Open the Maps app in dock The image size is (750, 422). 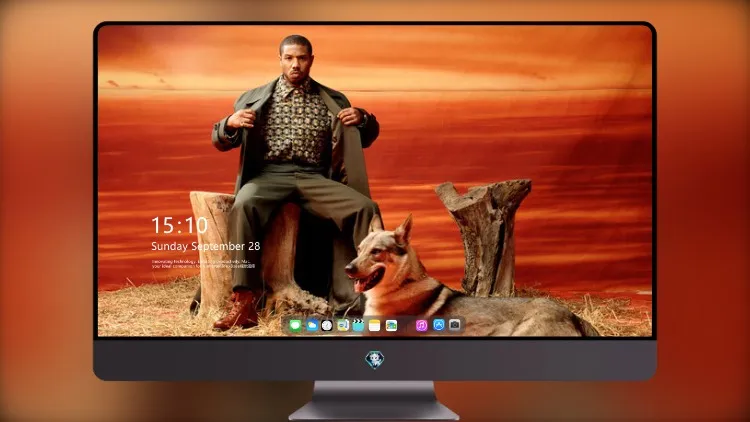[342, 326]
